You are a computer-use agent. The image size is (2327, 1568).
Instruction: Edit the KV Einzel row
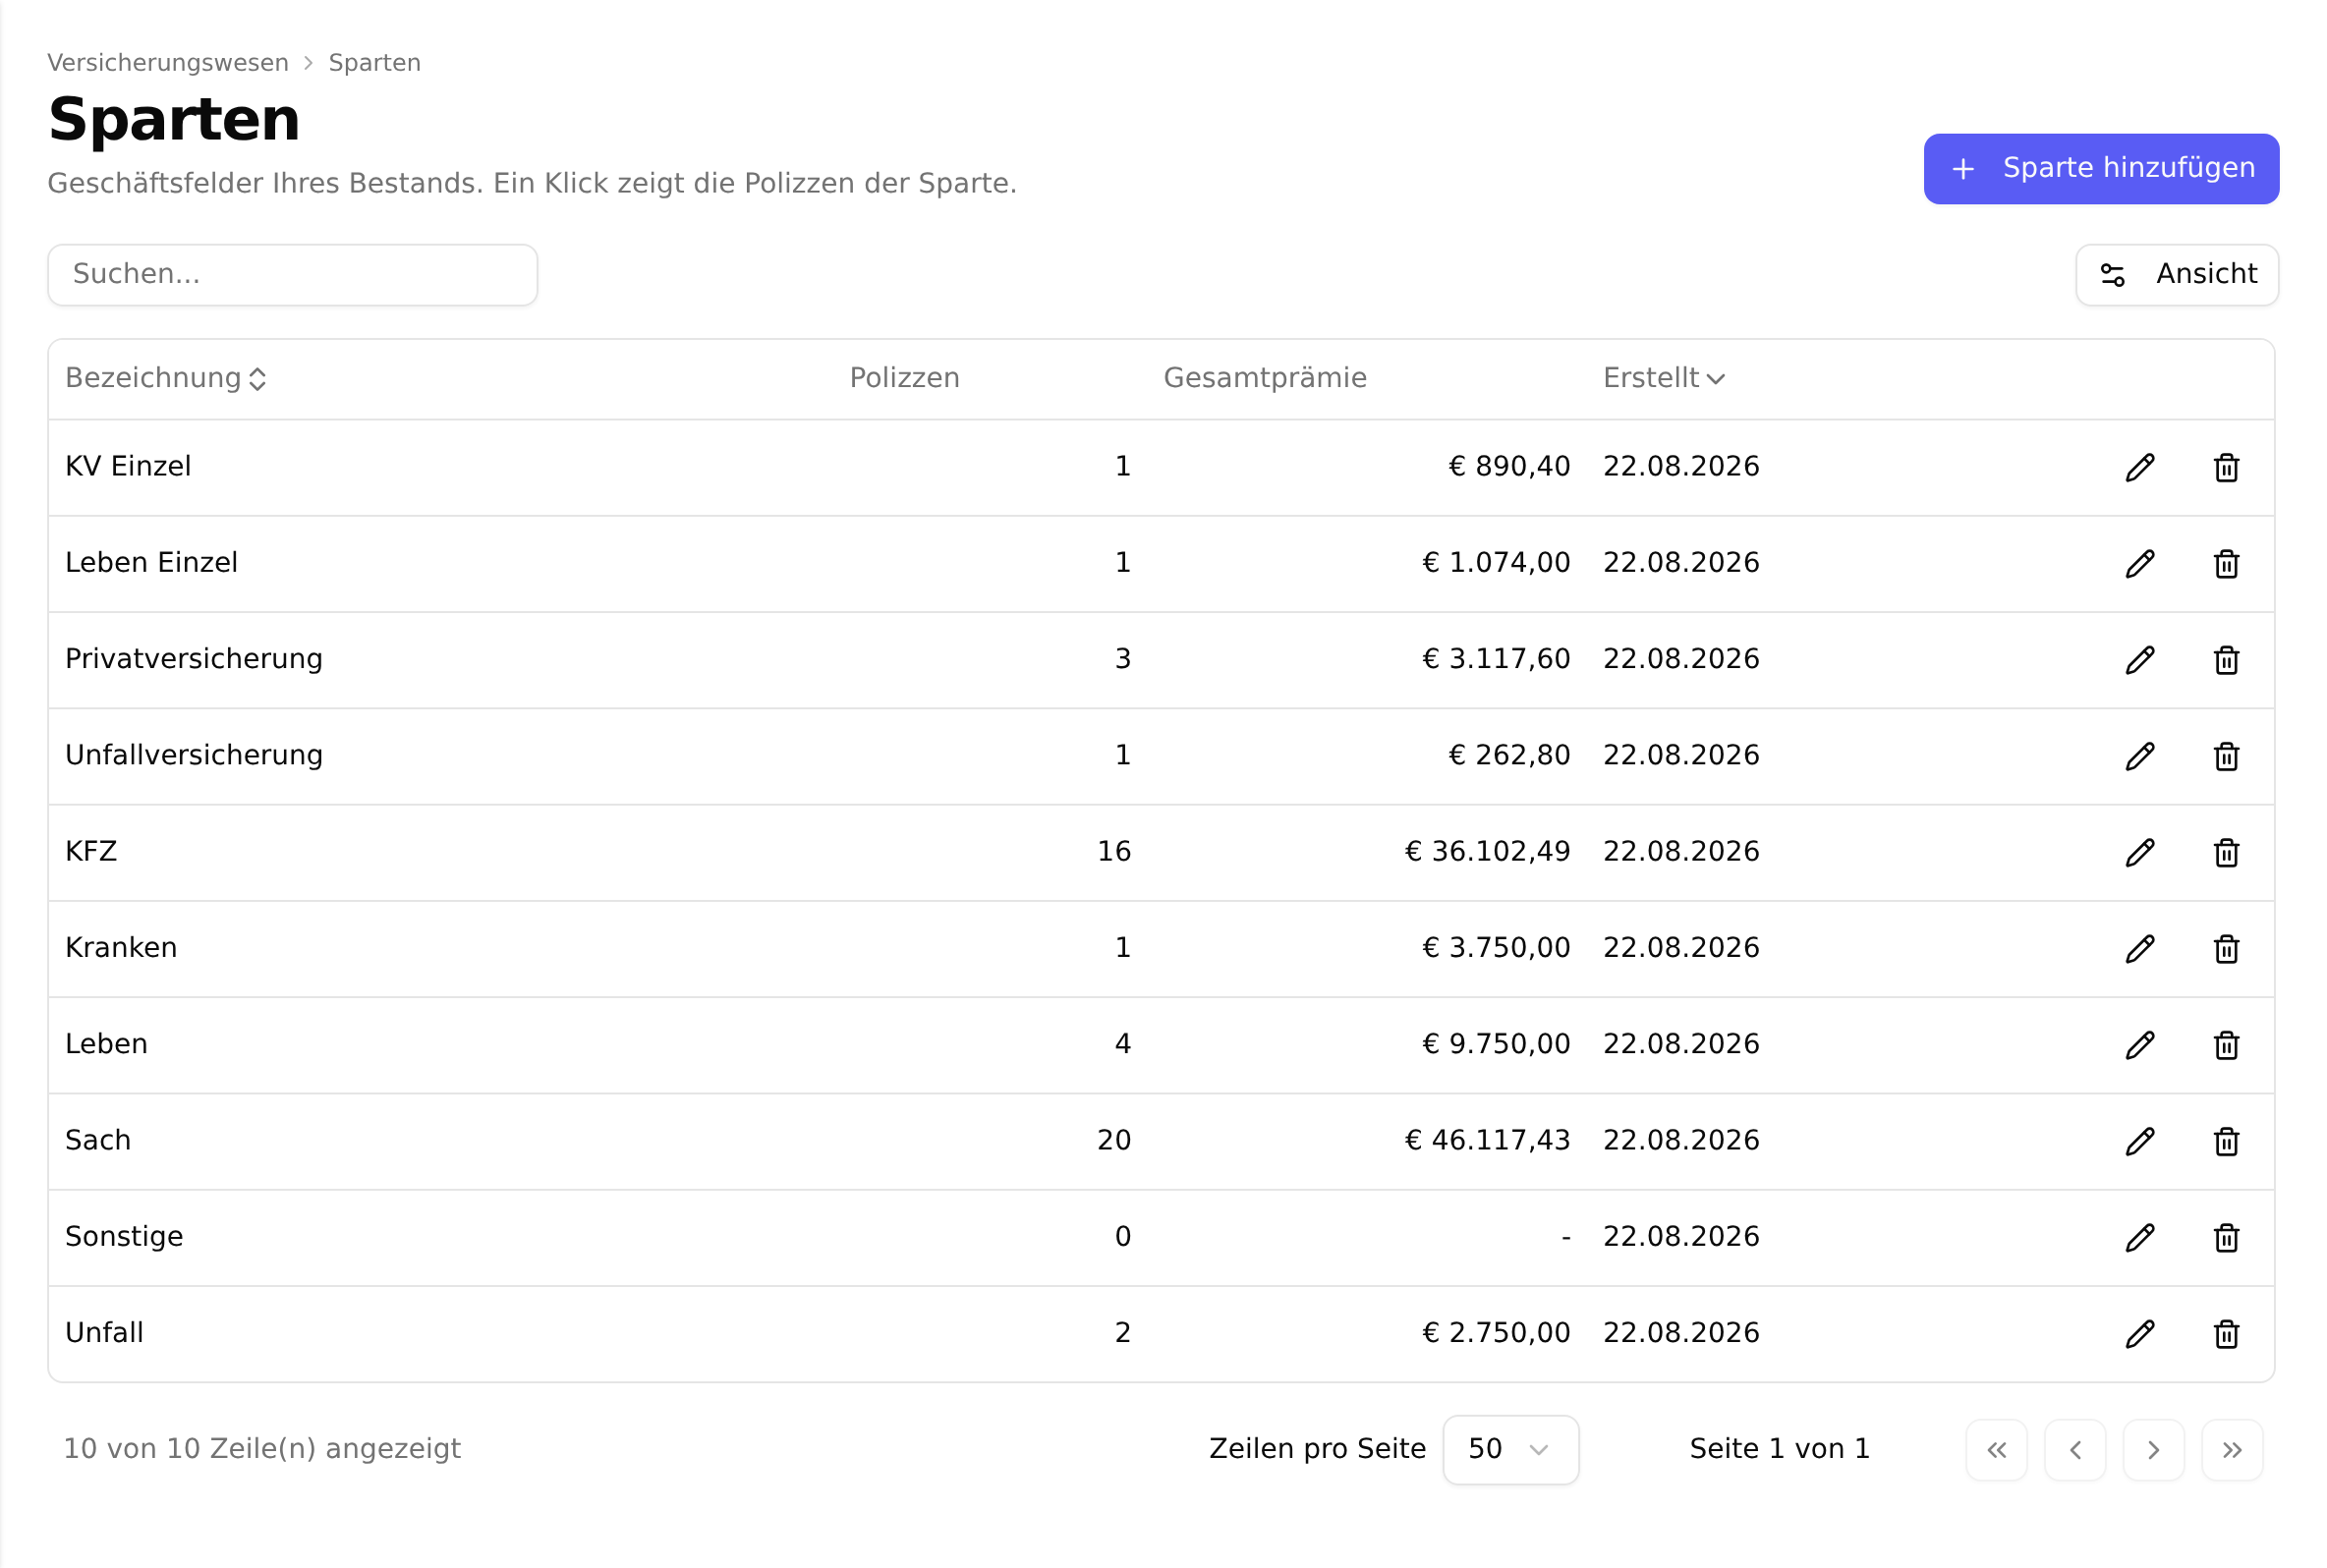click(x=2139, y=467)
